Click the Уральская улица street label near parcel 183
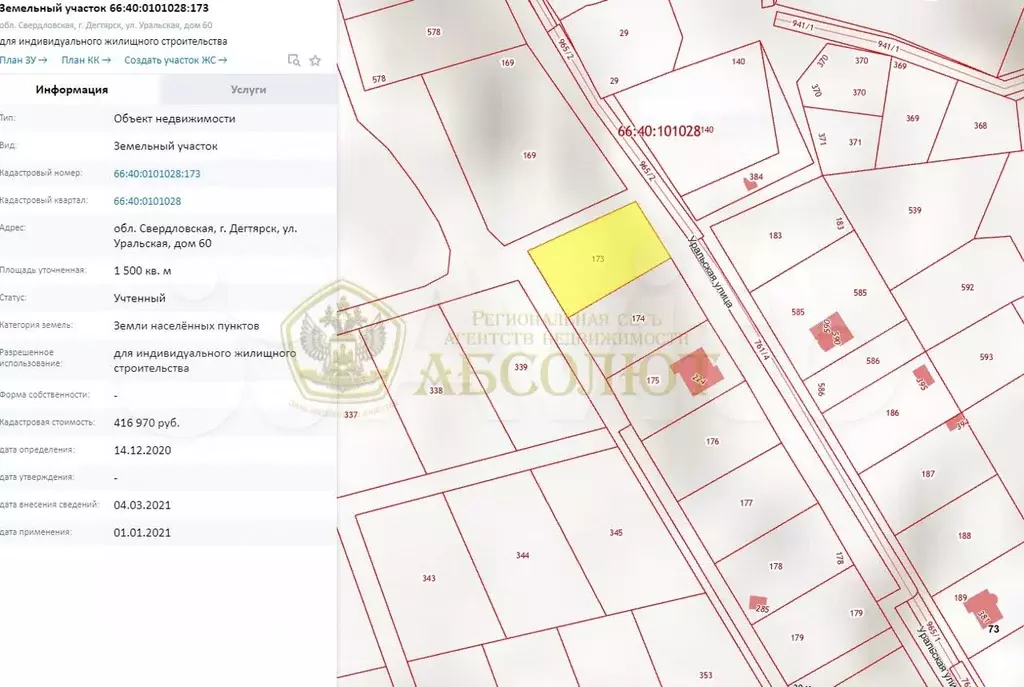Viewport: 1024px width, 687px height. [x=711, y=271]
